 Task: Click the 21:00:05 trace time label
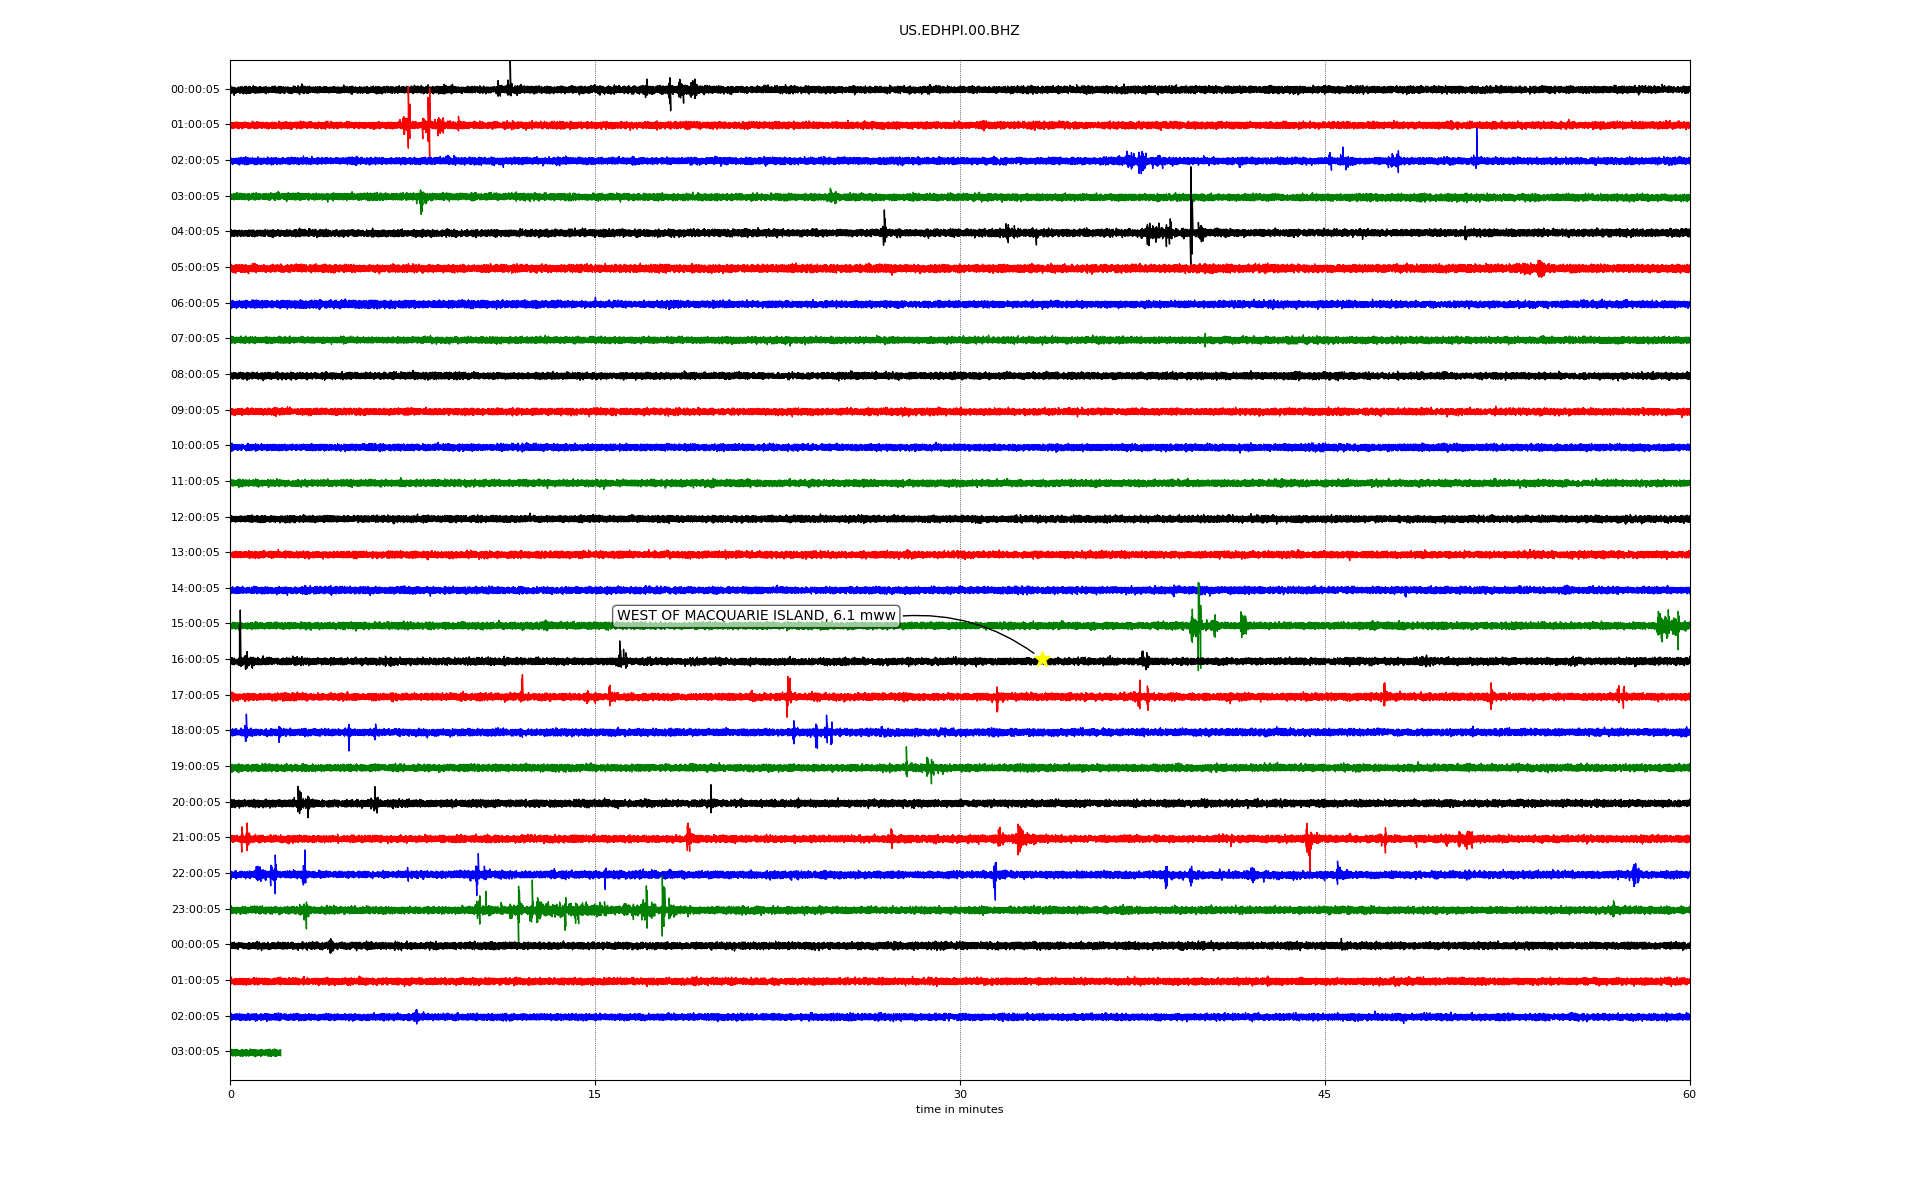point(195,838)
